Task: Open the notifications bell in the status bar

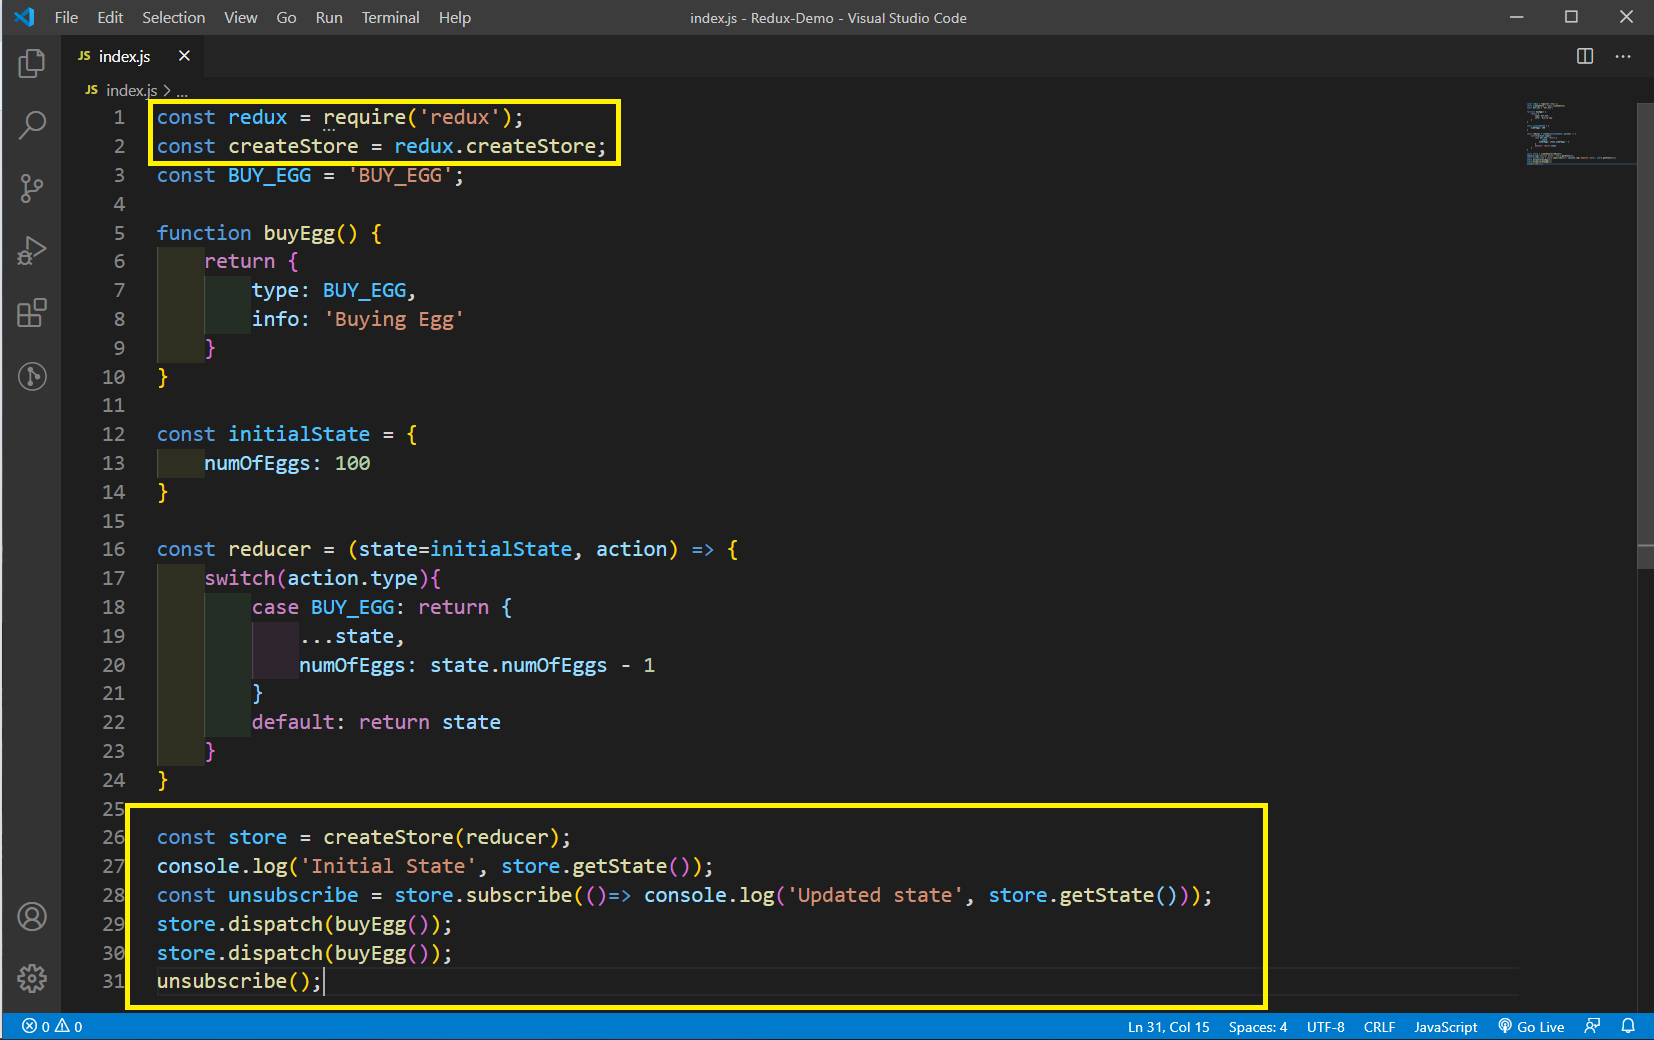Action: (x=1628, y=1026)
